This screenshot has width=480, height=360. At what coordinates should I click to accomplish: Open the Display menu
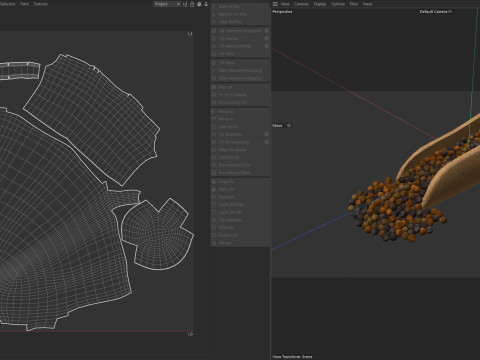pos(320,4)
